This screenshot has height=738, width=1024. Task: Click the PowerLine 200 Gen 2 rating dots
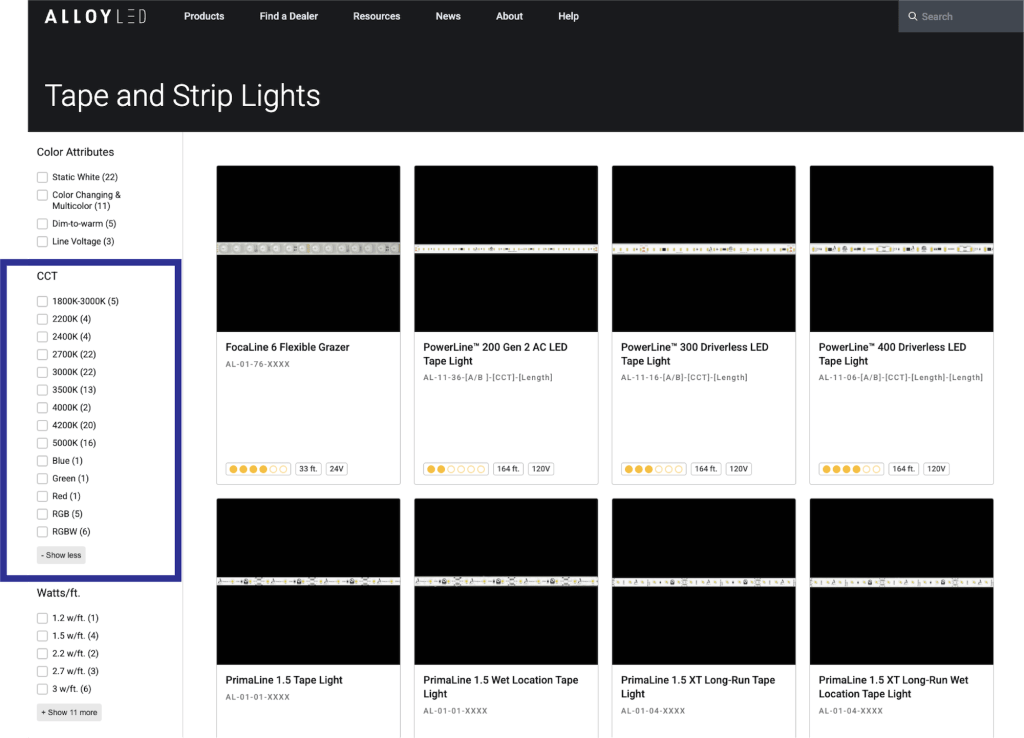coord(455,468)
